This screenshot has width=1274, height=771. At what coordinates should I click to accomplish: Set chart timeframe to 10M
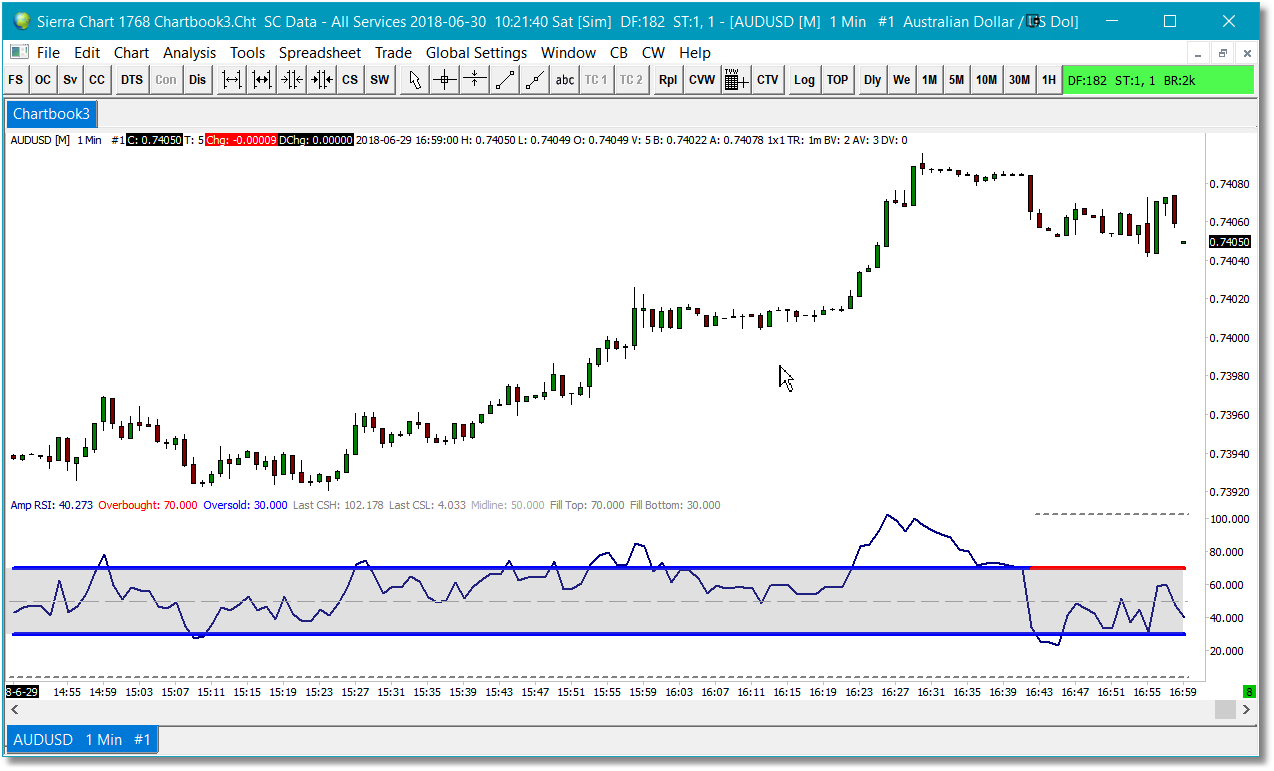tap(987, 80)
